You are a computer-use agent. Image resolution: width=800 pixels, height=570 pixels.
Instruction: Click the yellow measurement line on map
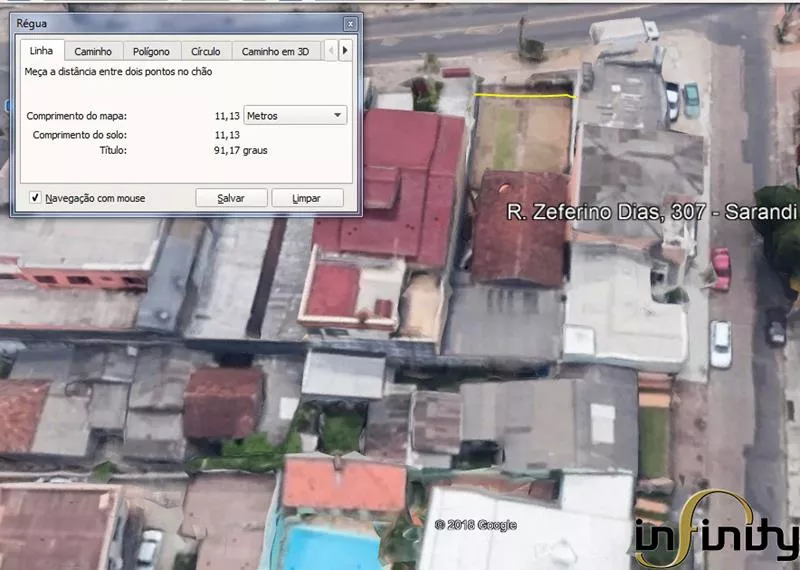point(522,96)
